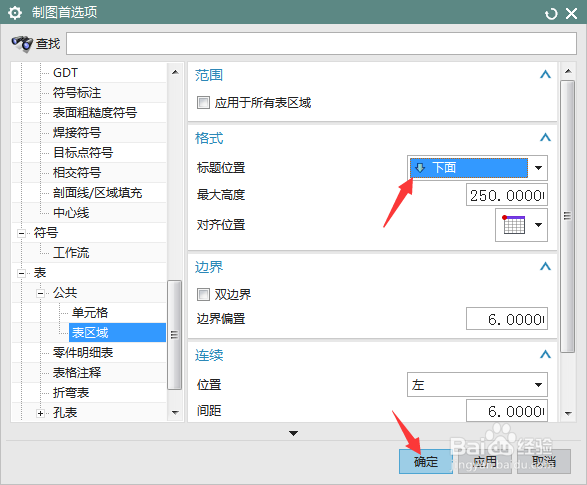Collapse the 连续 section
Screen dimensions: 587x485
click(x=545, y=354)
